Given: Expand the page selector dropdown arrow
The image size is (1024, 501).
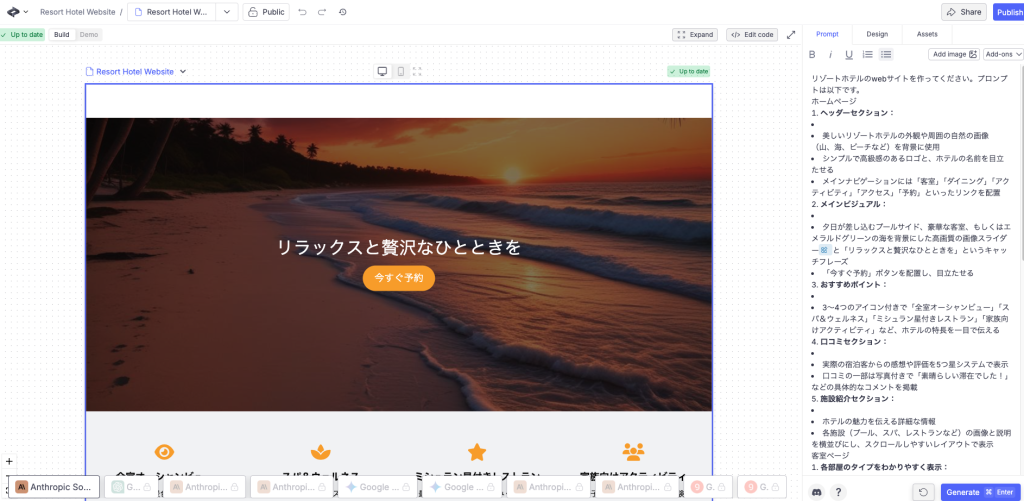Looking at the screenshot, I should 226,12.
